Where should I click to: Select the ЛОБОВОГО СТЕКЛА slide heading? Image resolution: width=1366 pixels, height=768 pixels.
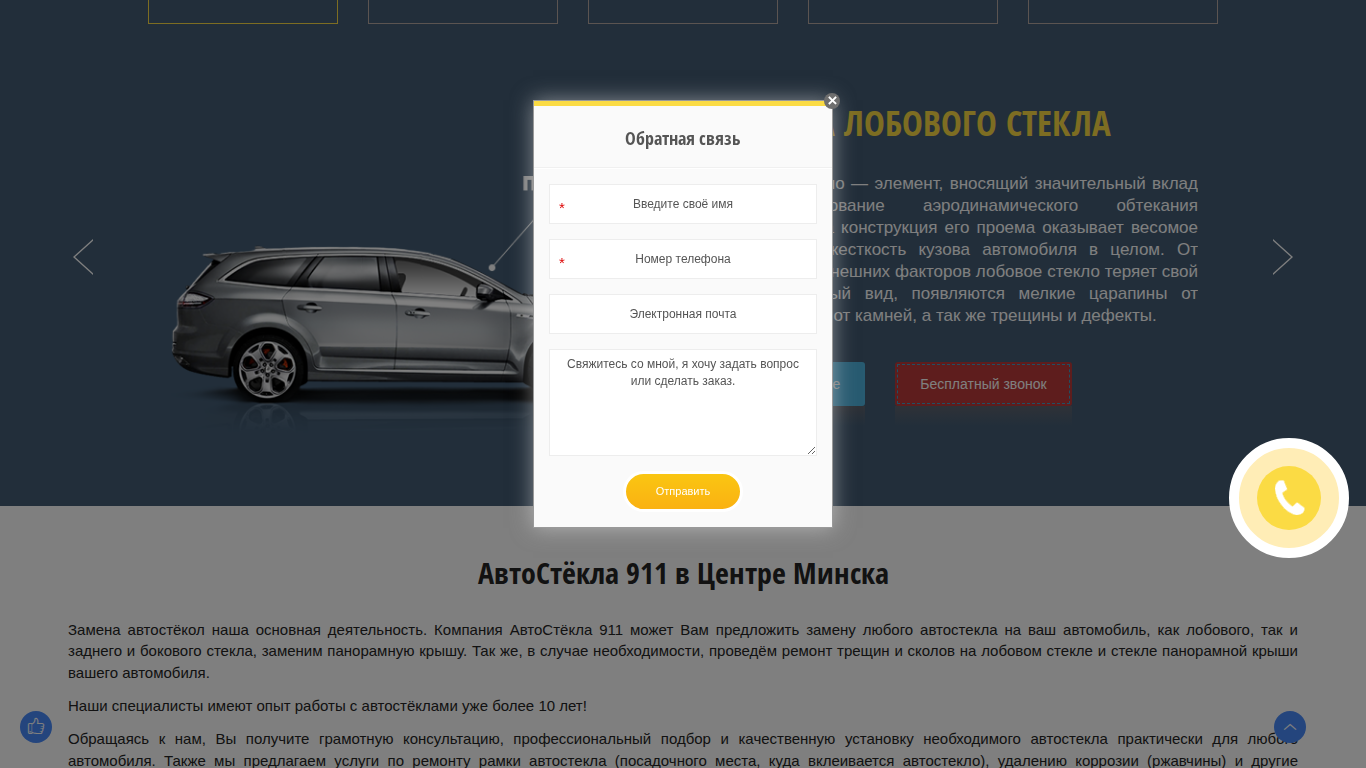pos(977,124)
